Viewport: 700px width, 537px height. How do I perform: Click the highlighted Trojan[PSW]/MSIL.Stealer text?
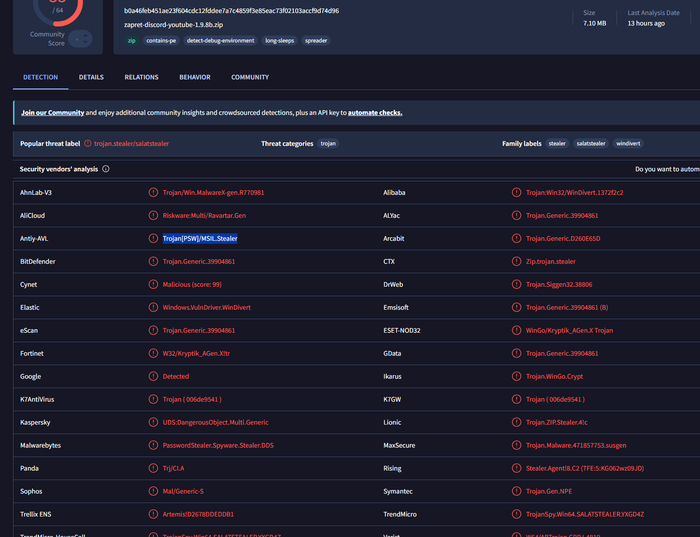tap(200, 238)
